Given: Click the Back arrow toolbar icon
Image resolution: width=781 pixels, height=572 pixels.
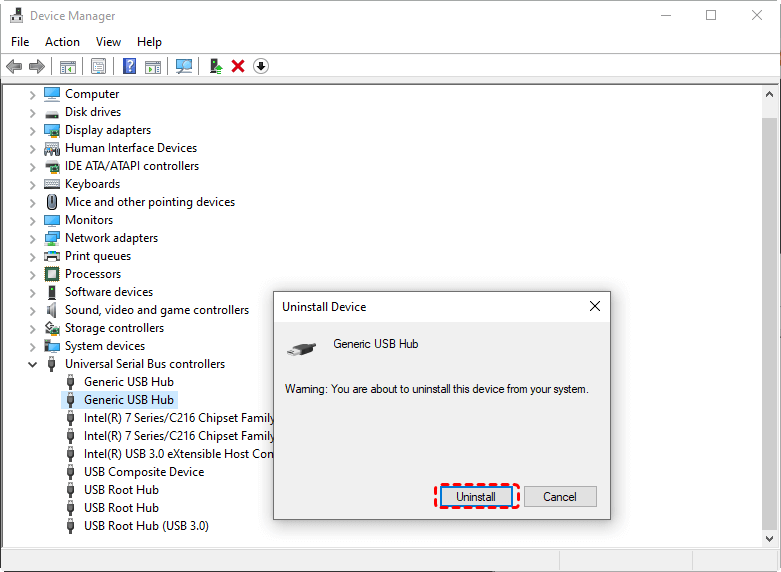Looking at the screenshot, I should coord(14,66).
